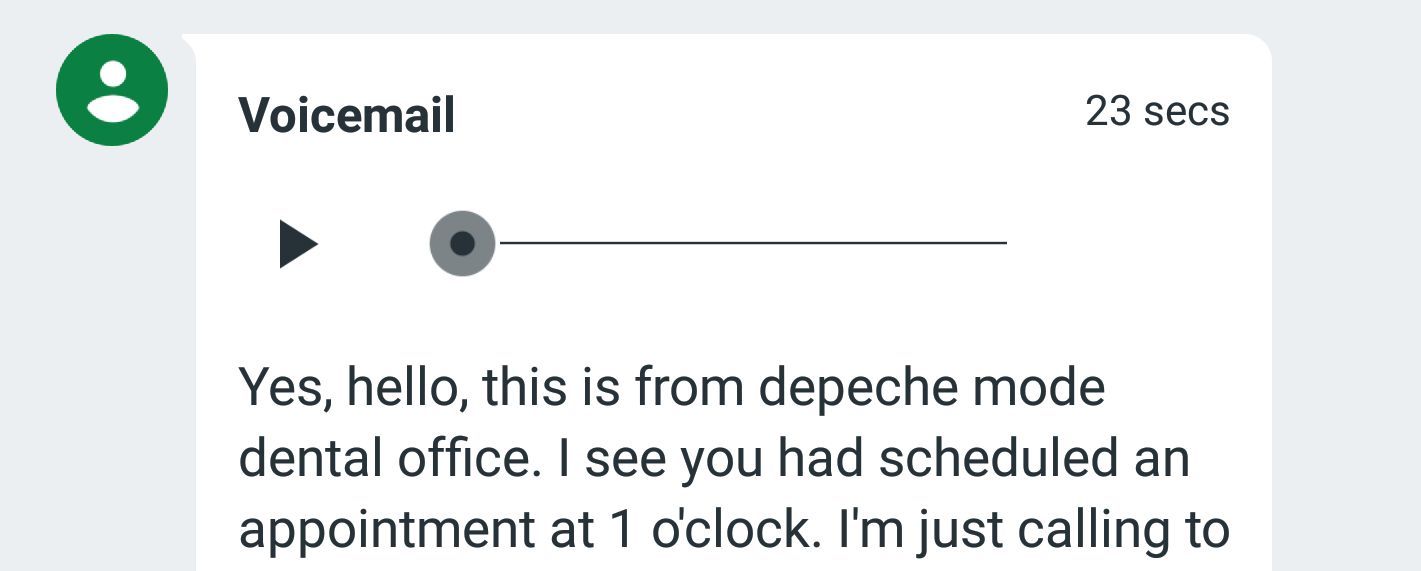Screen dimensions: 1421x571
Task: Click the "23 secs" duration label
Action: (1157, 111)
